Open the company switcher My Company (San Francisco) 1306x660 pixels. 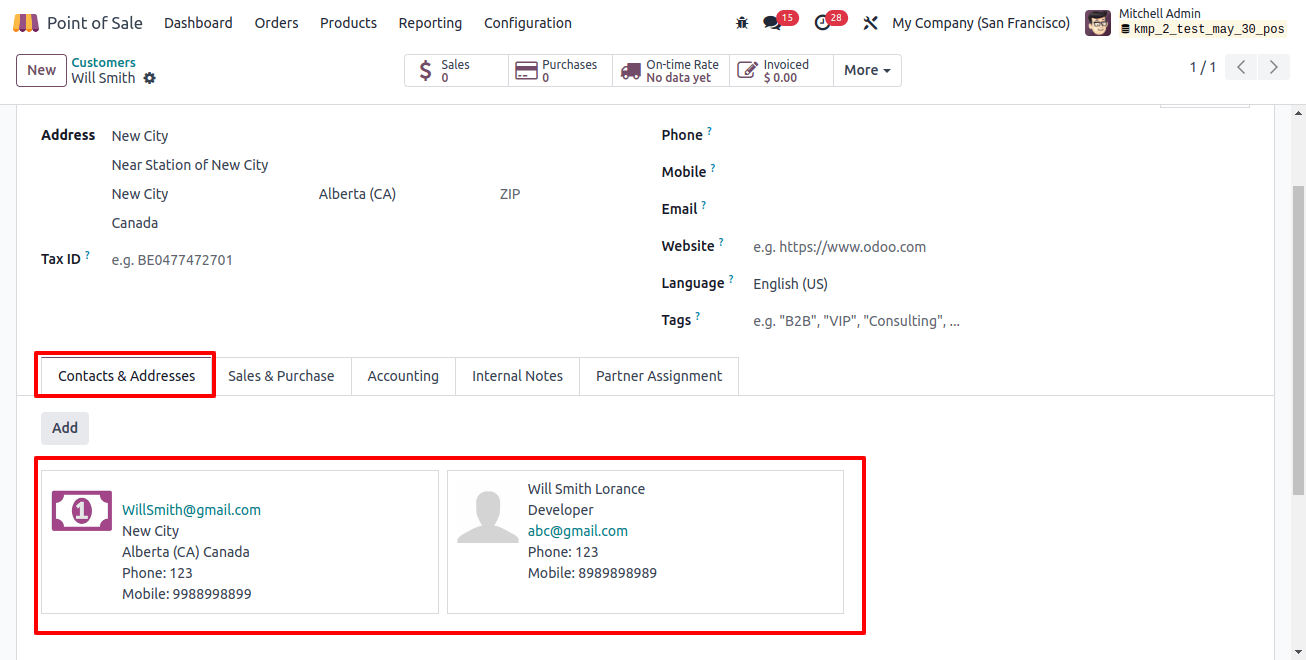981,22
